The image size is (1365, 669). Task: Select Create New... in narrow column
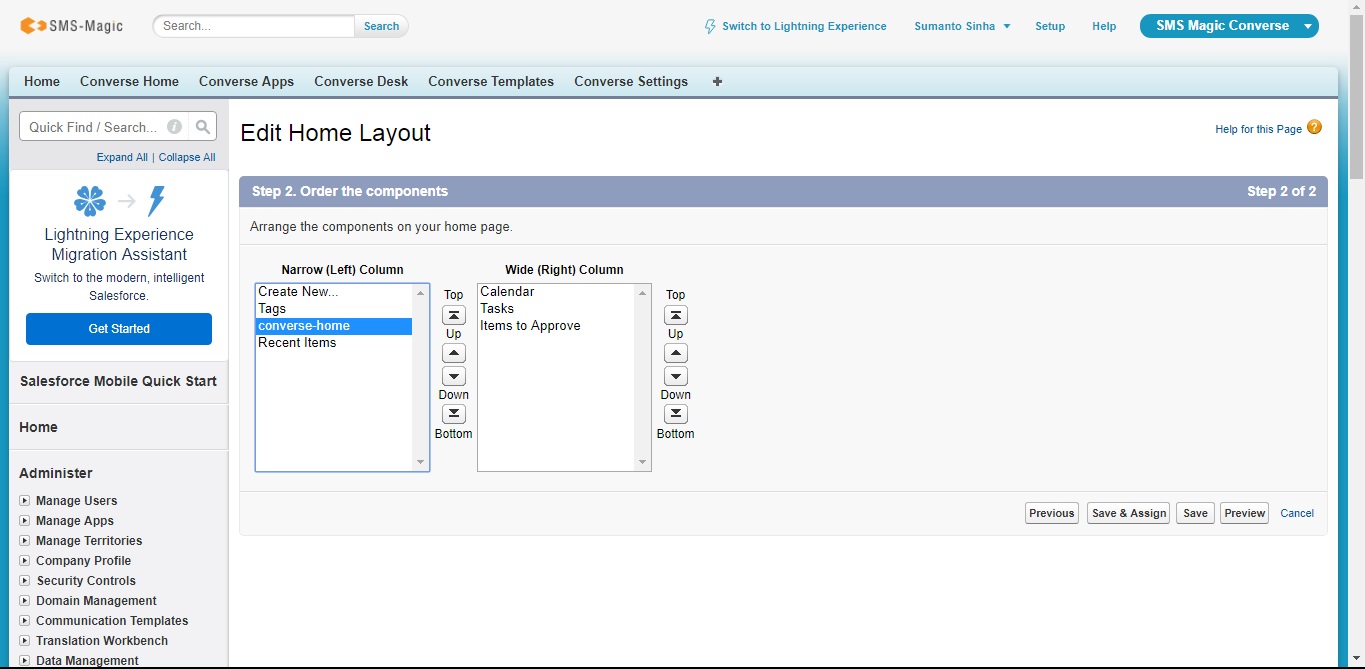point(334,292)
